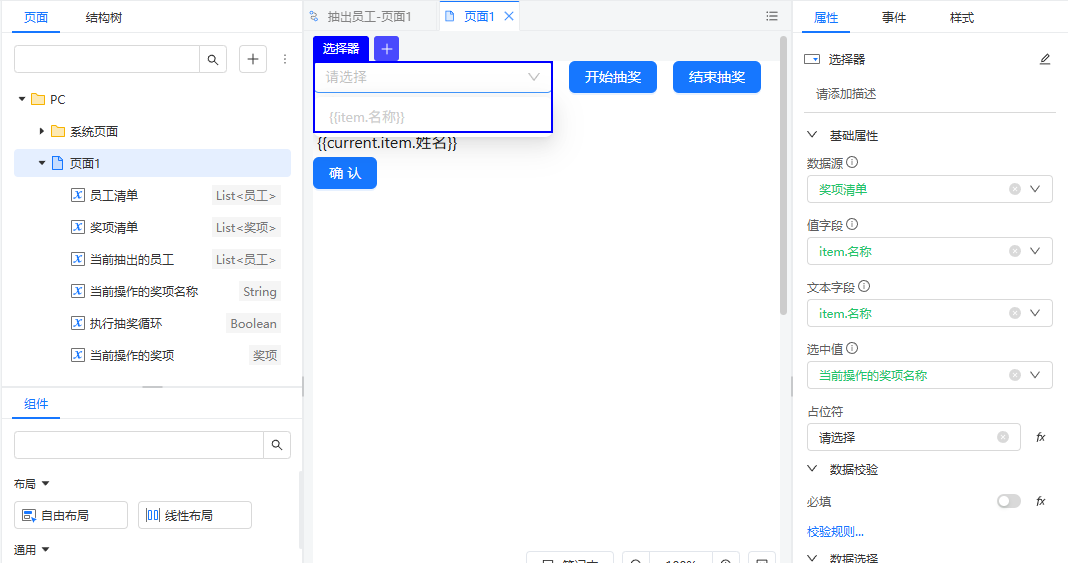Screen dimensions: 1068x563
Task: Clear the 选中值 value
Action: tap(1015, 375)
